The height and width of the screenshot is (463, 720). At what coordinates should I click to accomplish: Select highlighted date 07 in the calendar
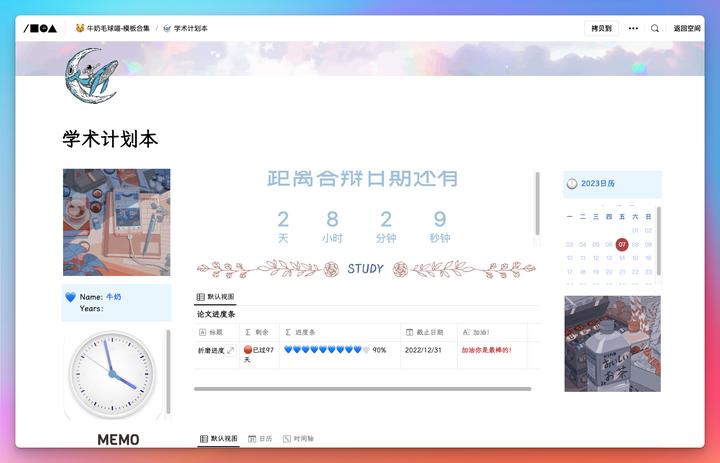622,244
